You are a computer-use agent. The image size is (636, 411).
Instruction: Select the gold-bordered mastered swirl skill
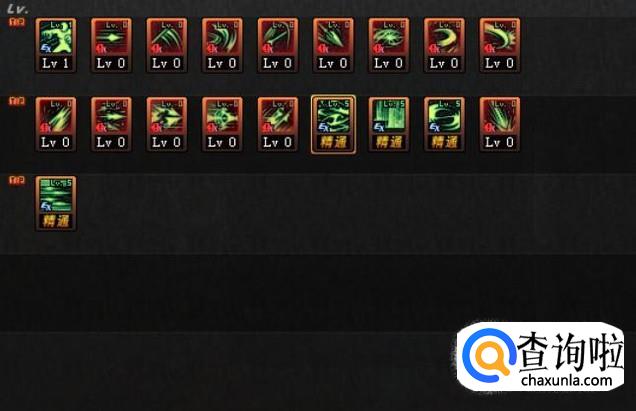pos(333,124)
